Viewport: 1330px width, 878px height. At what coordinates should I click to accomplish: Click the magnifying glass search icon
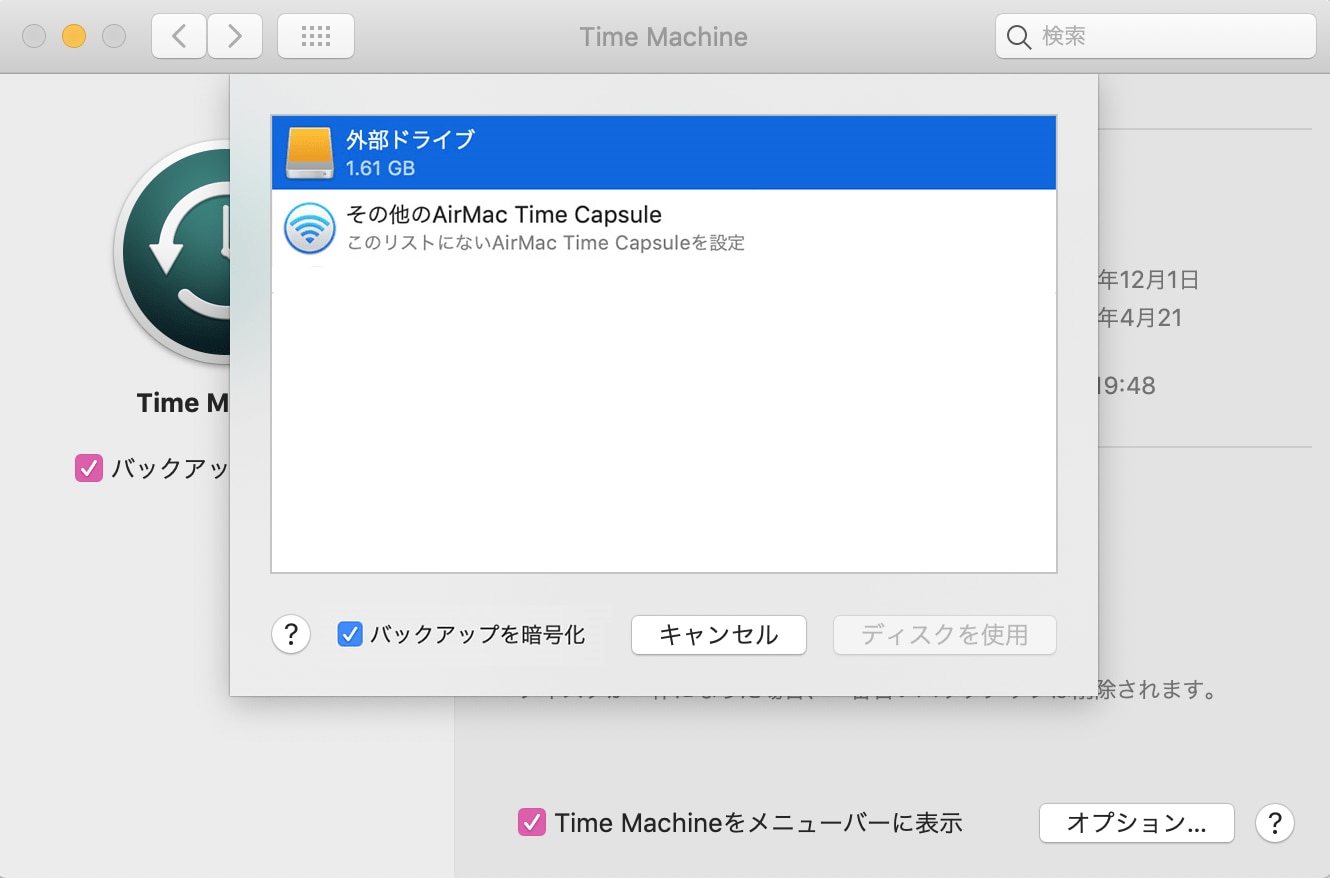pos(1018,38)
